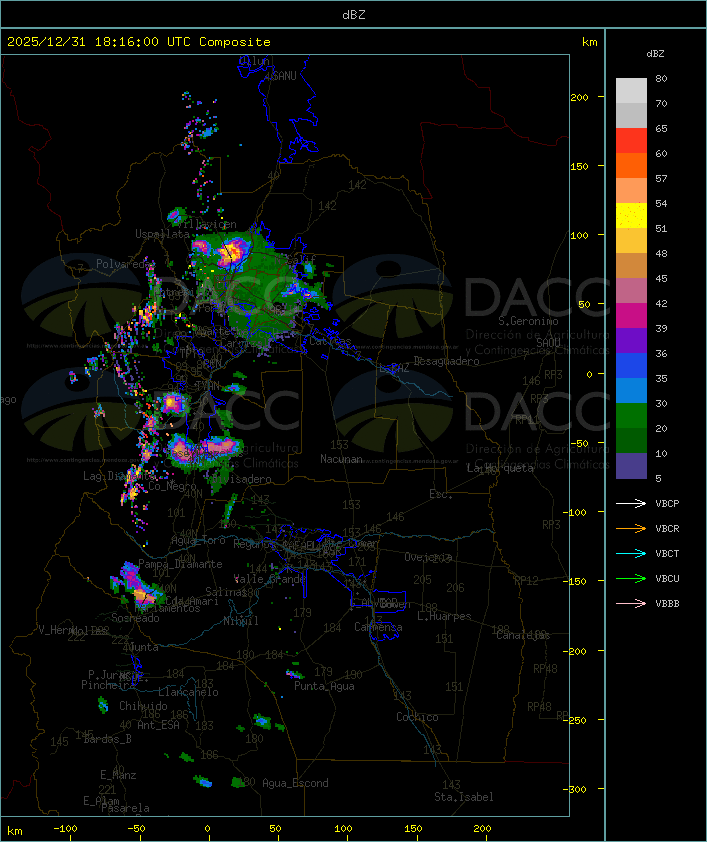Click the VBCU legend label
Viewport: 707px width, 842px height.
[667, 578]
